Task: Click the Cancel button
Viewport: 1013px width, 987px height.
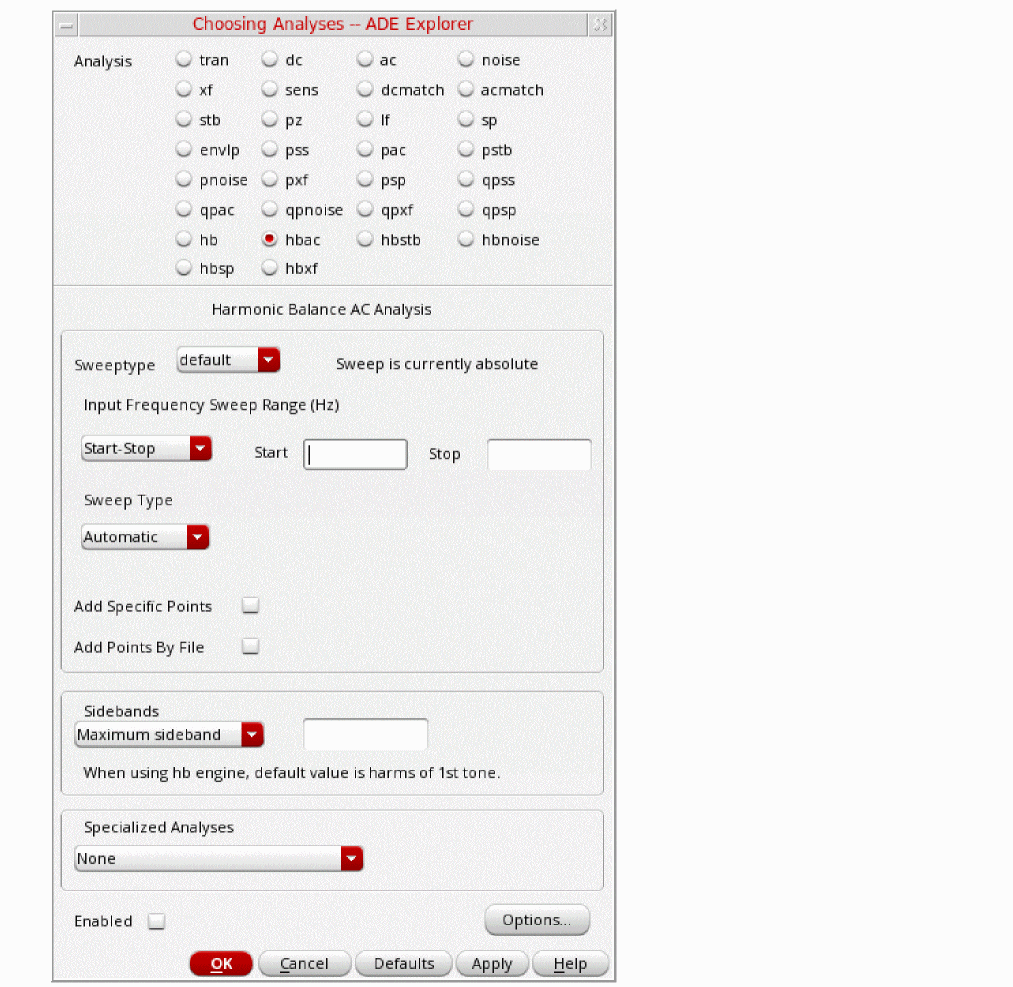Action: [304, 964]
